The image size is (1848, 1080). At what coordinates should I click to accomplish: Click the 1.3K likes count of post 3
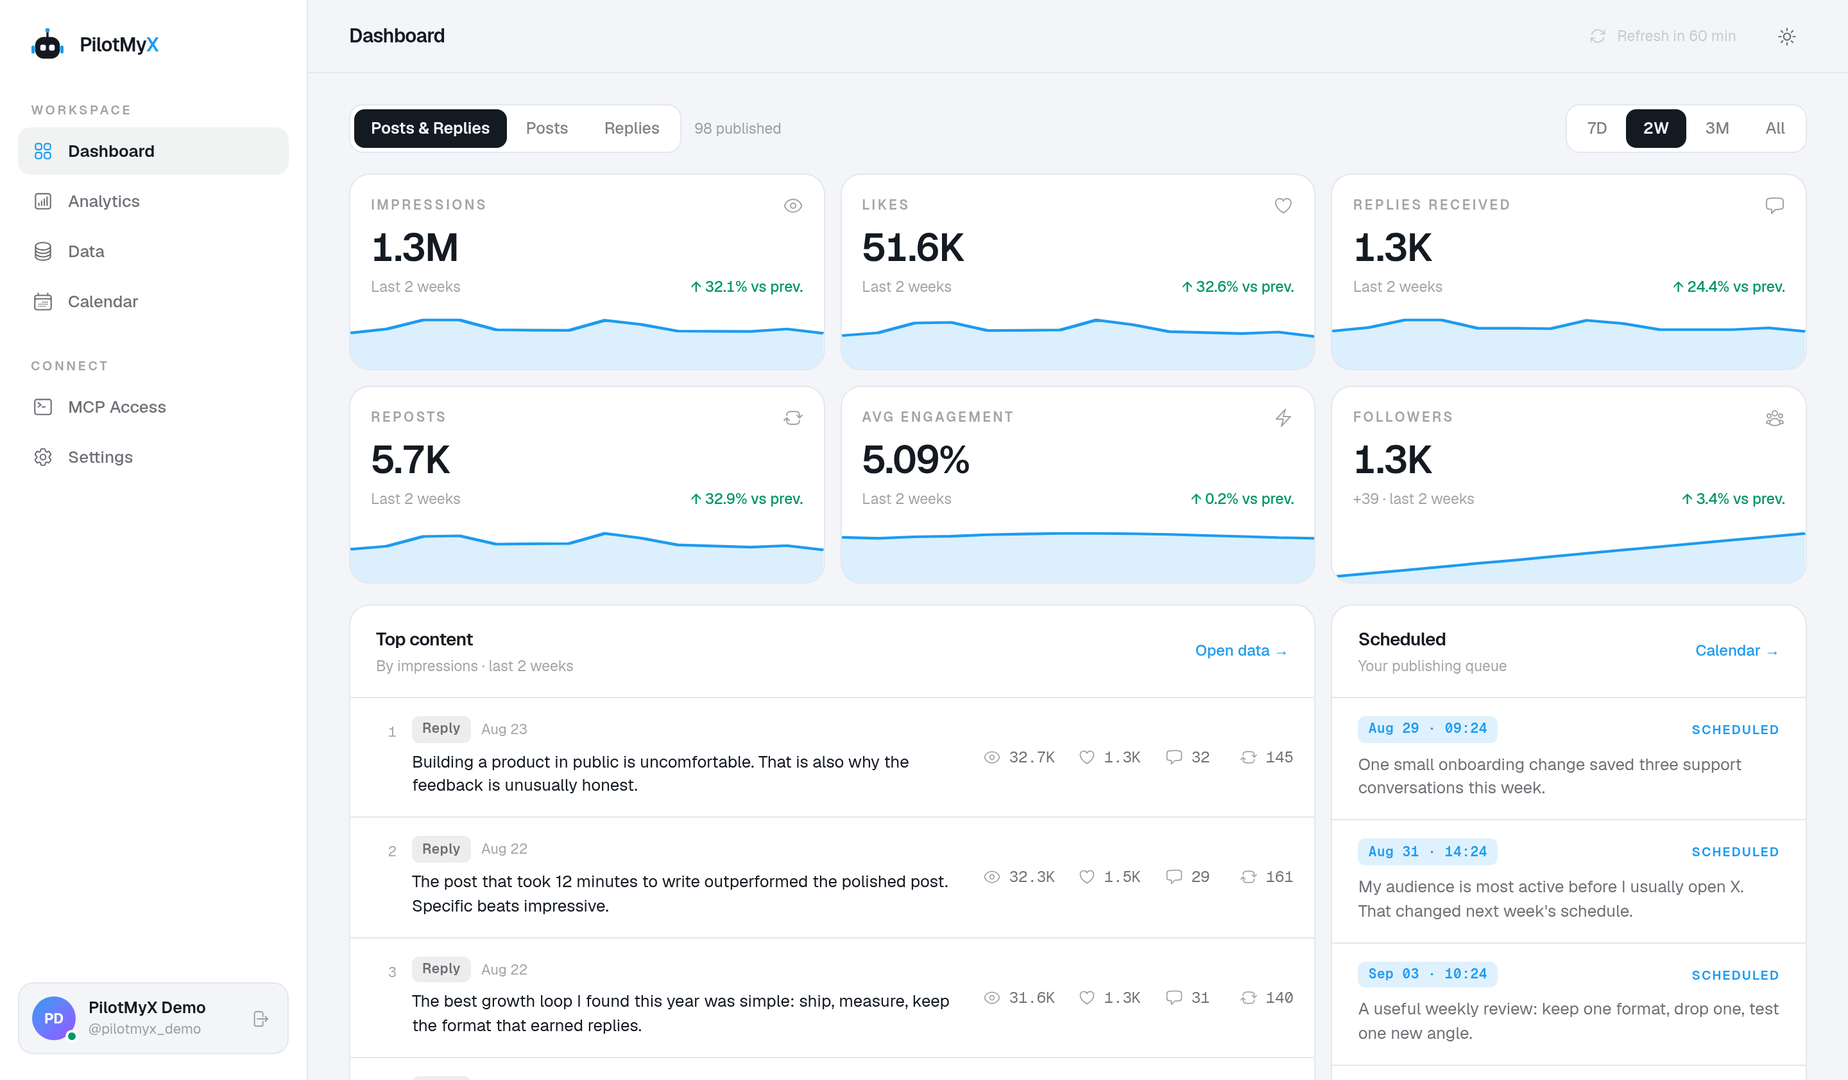pos(1122,997)
